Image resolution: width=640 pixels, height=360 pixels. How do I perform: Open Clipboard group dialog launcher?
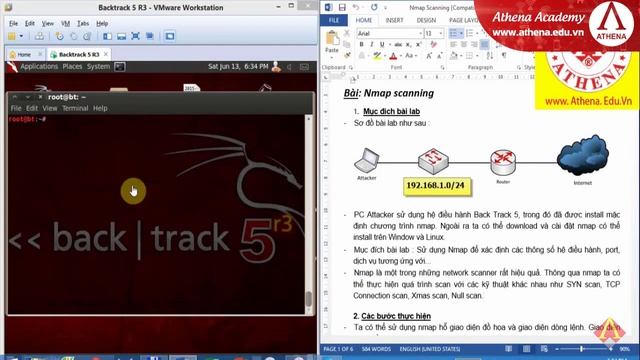point(351,67)
